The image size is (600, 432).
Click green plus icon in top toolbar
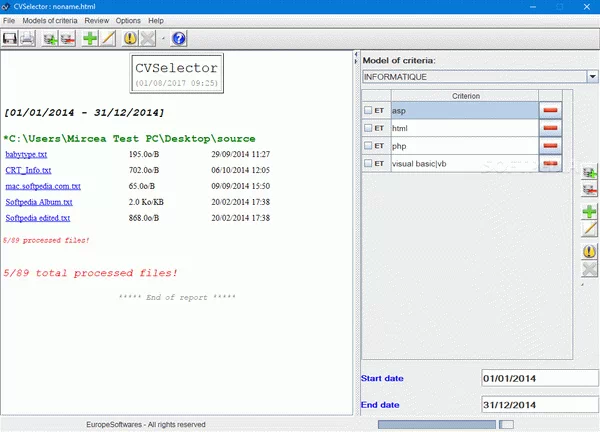click(x=90, y=39)
